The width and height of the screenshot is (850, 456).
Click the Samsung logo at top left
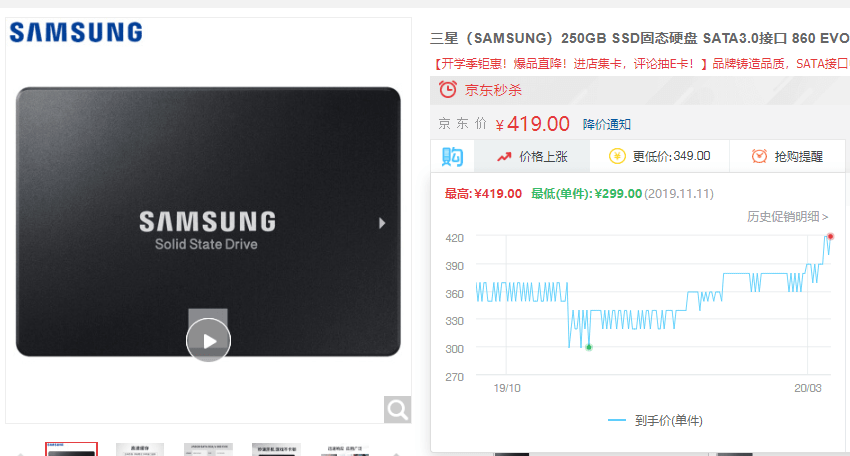pos(76,32)
